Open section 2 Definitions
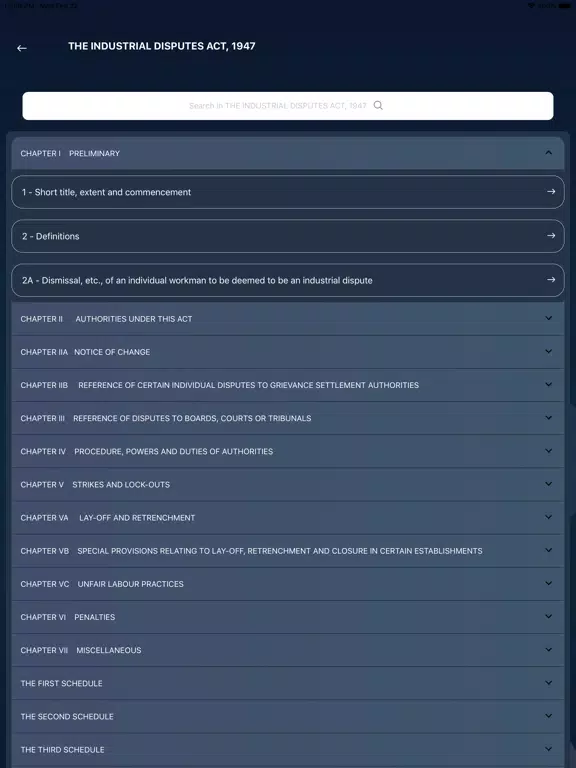Image resolution: width=576 pixels, height=768 pixels. pyautogui.click(x=288, y=236)
